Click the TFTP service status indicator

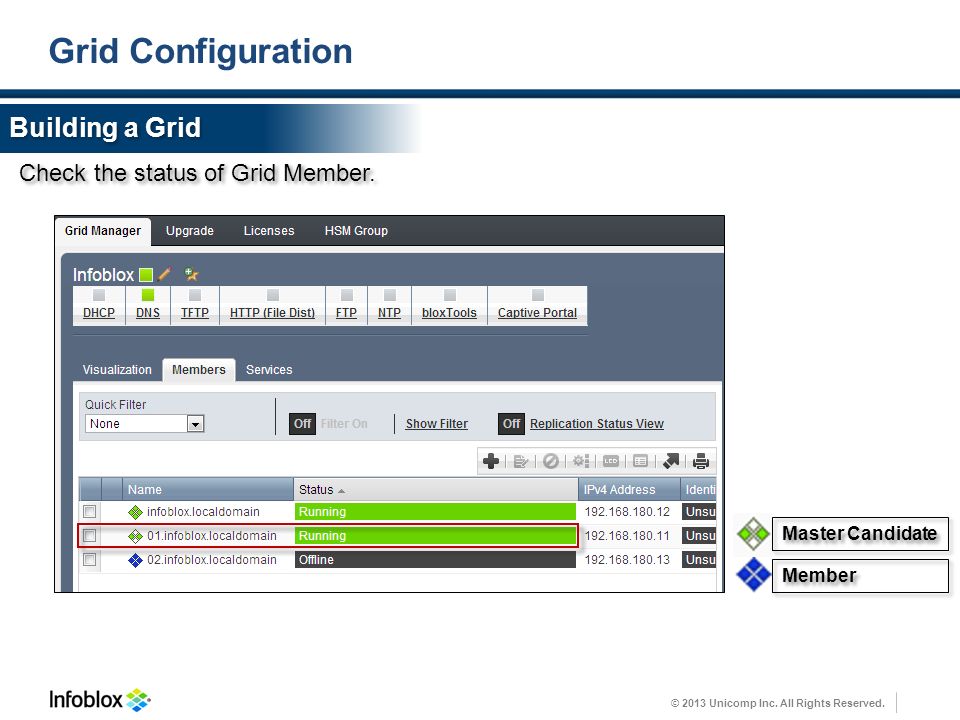coord(195,296)
